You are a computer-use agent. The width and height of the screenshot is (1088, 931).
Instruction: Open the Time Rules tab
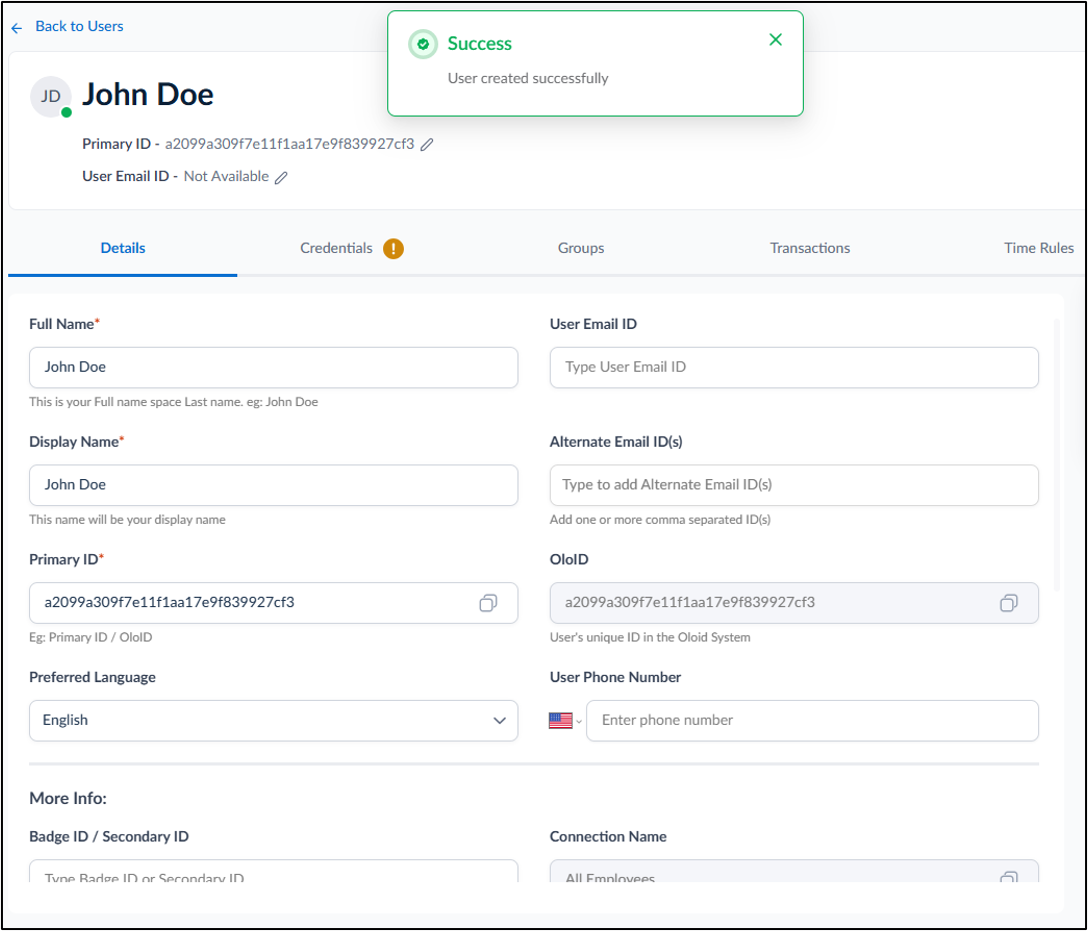point(1039,248)
